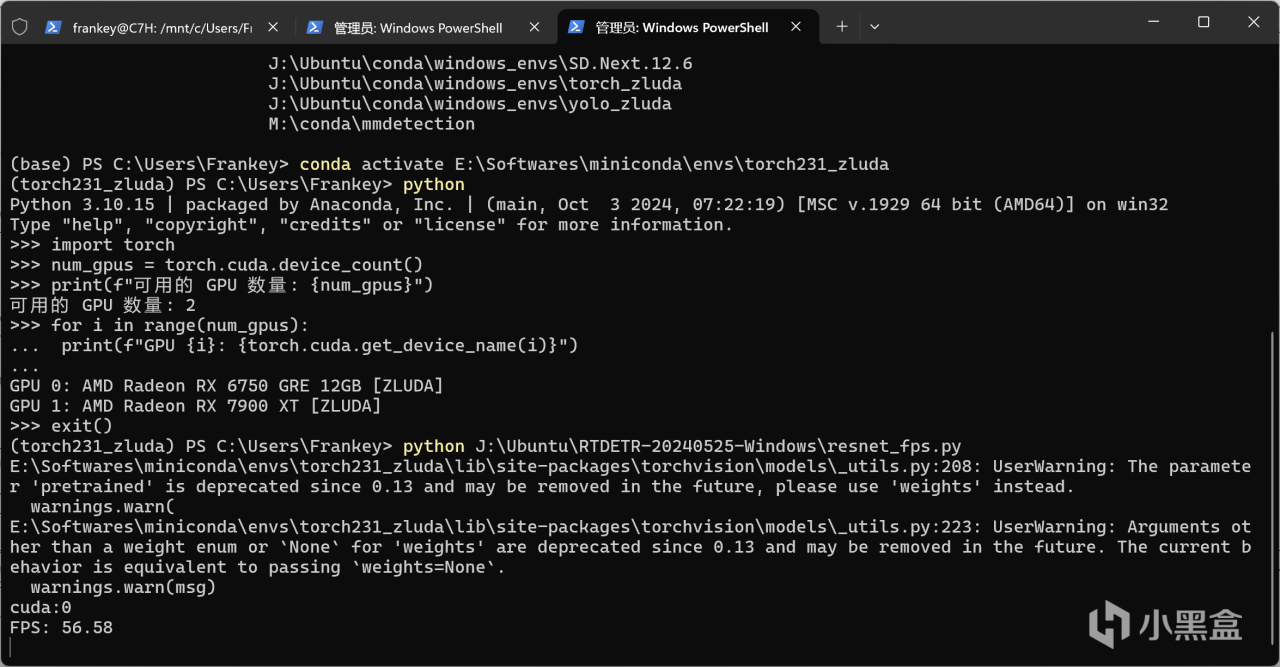This screenshot has height=667, width=1280.
Task: Click PowerShell icon on the middle tab
Action: pos(314,27)
